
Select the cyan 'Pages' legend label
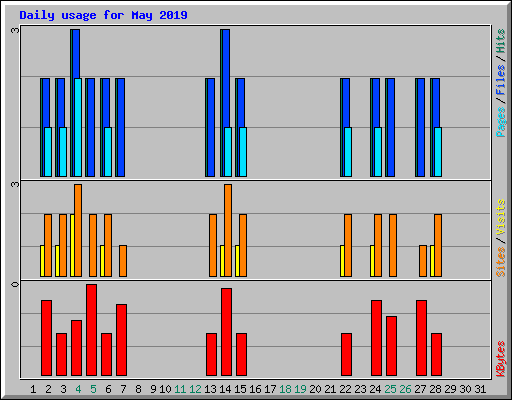tap(500, 122)
